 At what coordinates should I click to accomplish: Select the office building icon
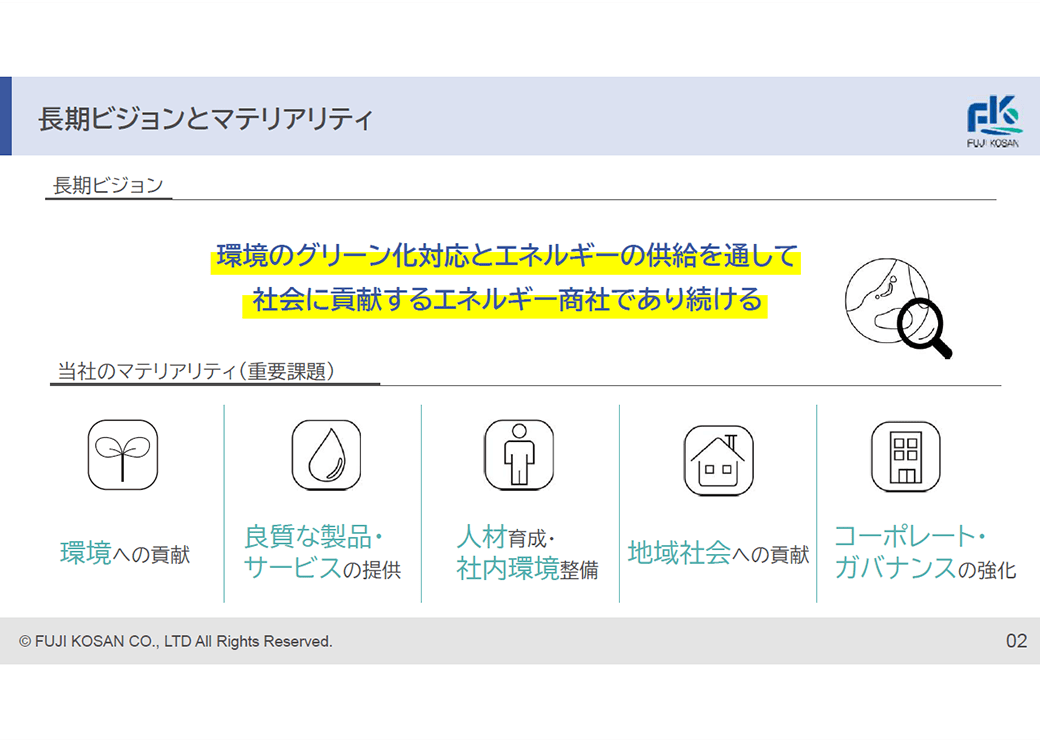(x=905, y=456)
